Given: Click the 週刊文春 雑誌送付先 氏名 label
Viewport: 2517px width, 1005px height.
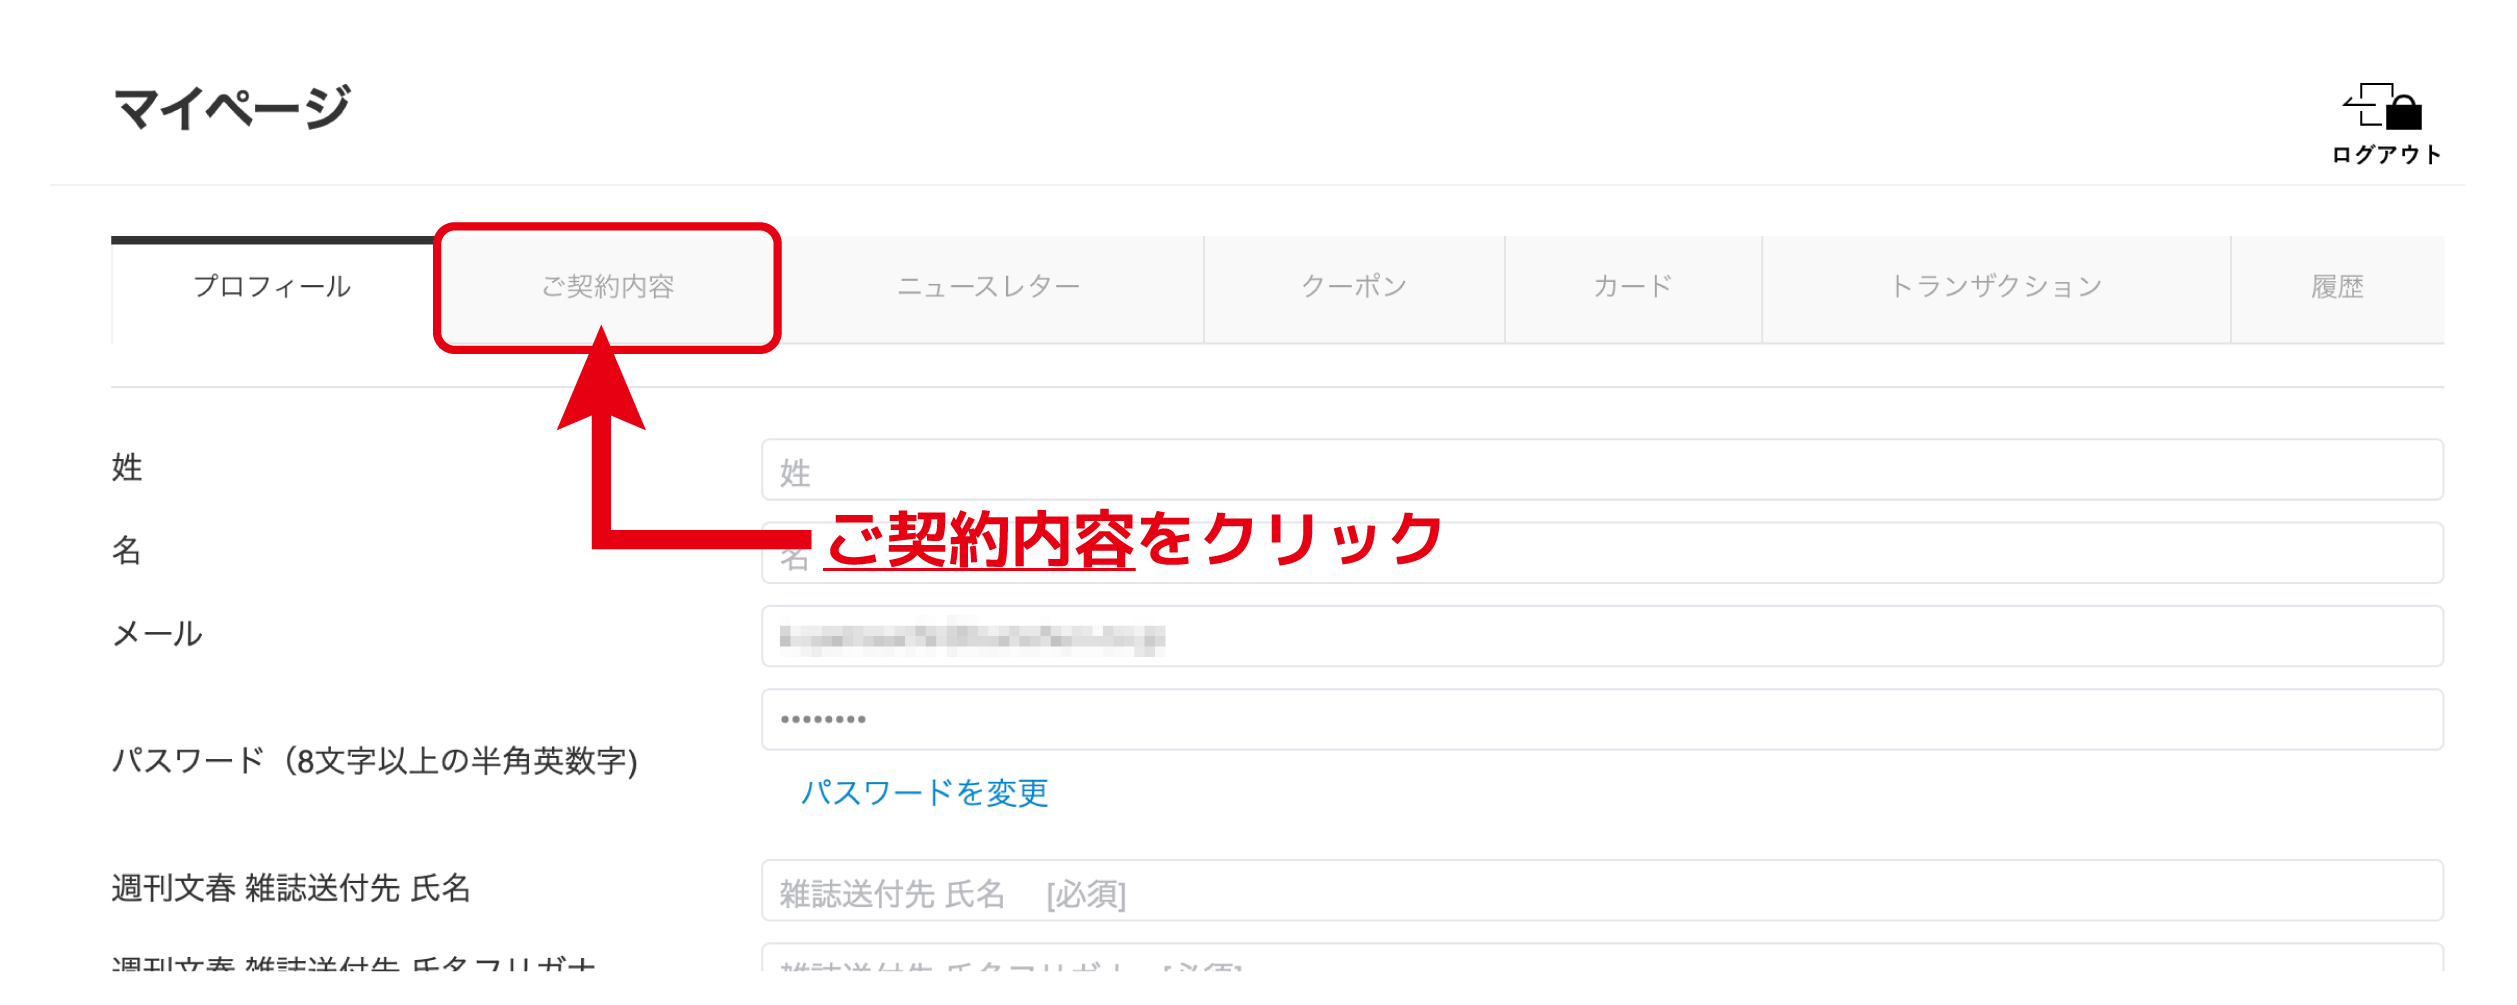Looking at the screenshot, I should [291, 888].
